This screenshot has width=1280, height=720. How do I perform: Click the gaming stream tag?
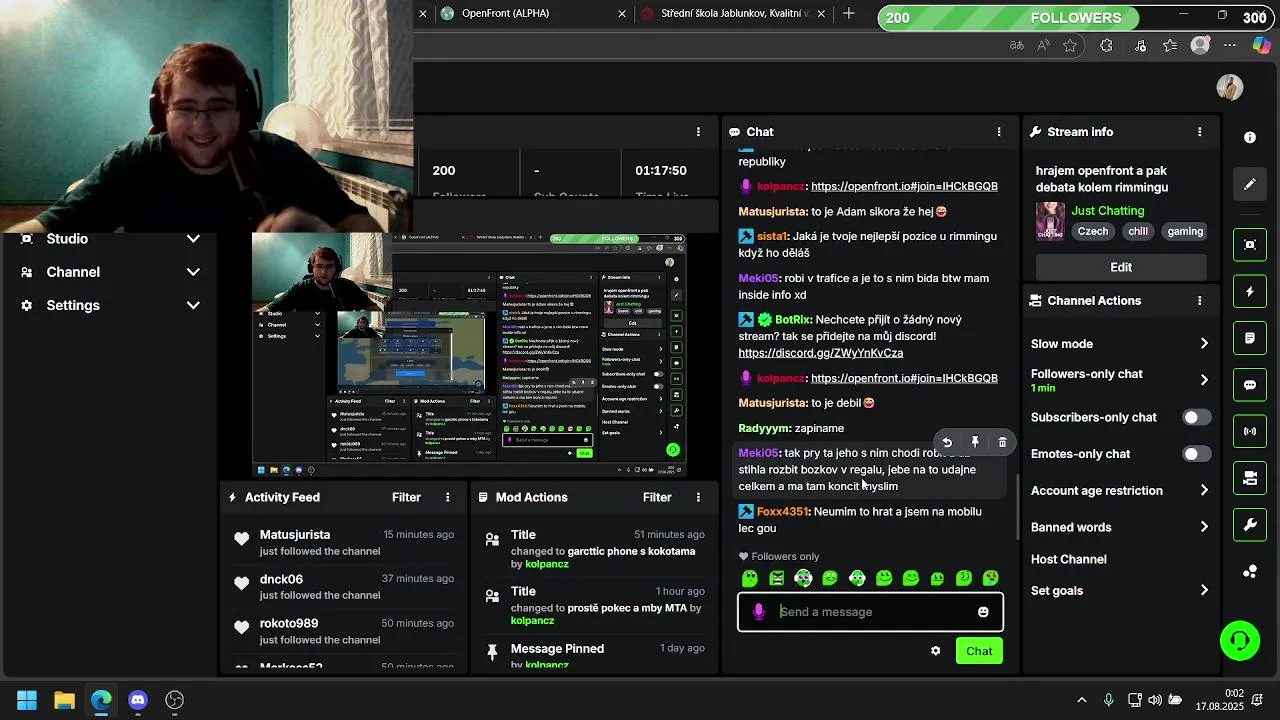(x=1185, y=231)
